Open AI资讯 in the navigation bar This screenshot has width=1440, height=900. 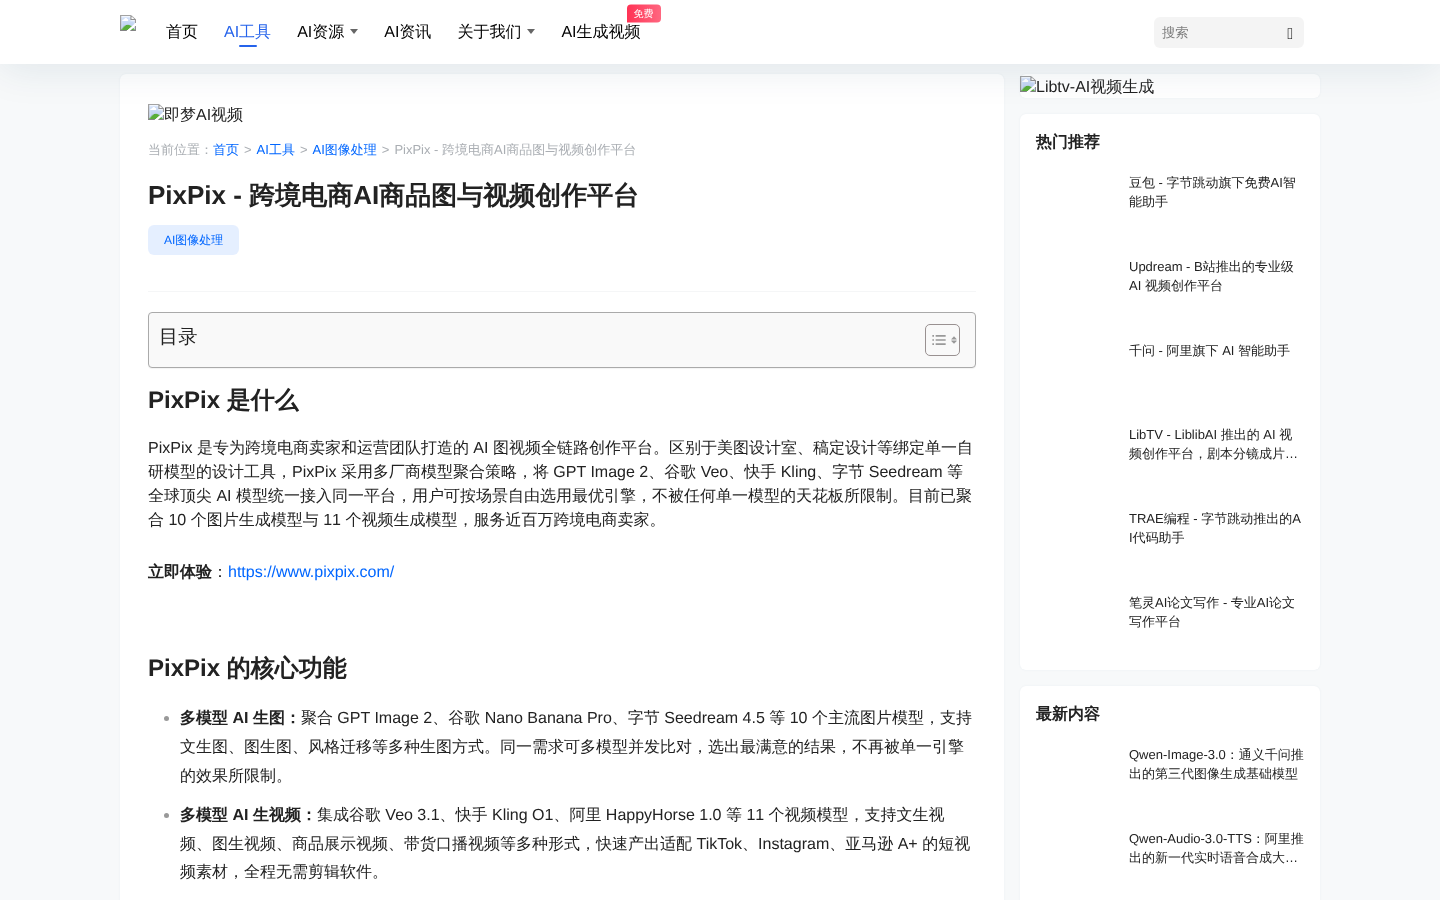[407, 32]
